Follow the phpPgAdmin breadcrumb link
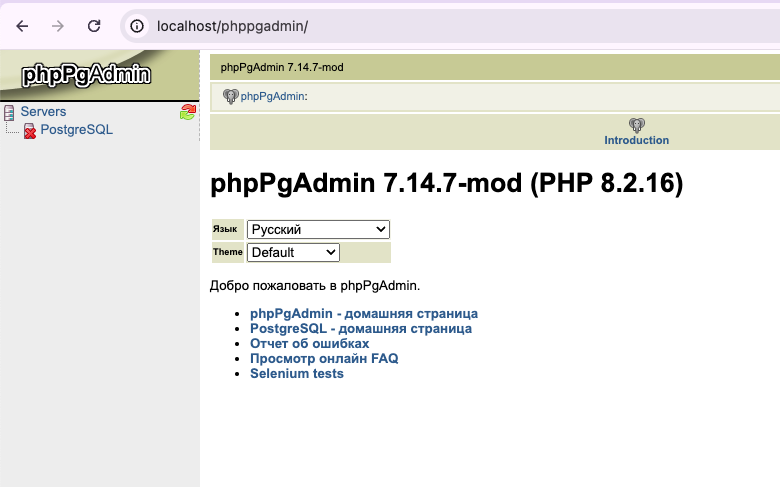The width and height of the screenshot is (780, 487). (x=273, y=97)
